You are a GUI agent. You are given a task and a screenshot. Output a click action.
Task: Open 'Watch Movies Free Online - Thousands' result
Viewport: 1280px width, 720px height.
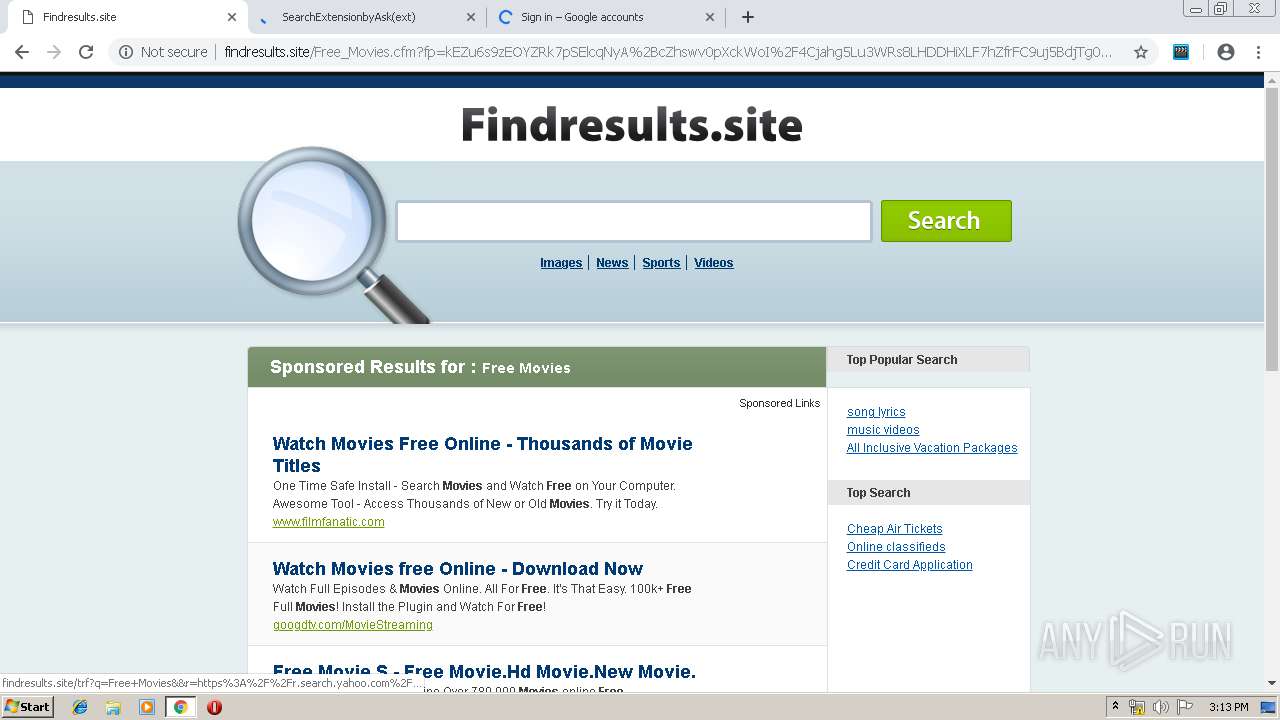[482, 454]
